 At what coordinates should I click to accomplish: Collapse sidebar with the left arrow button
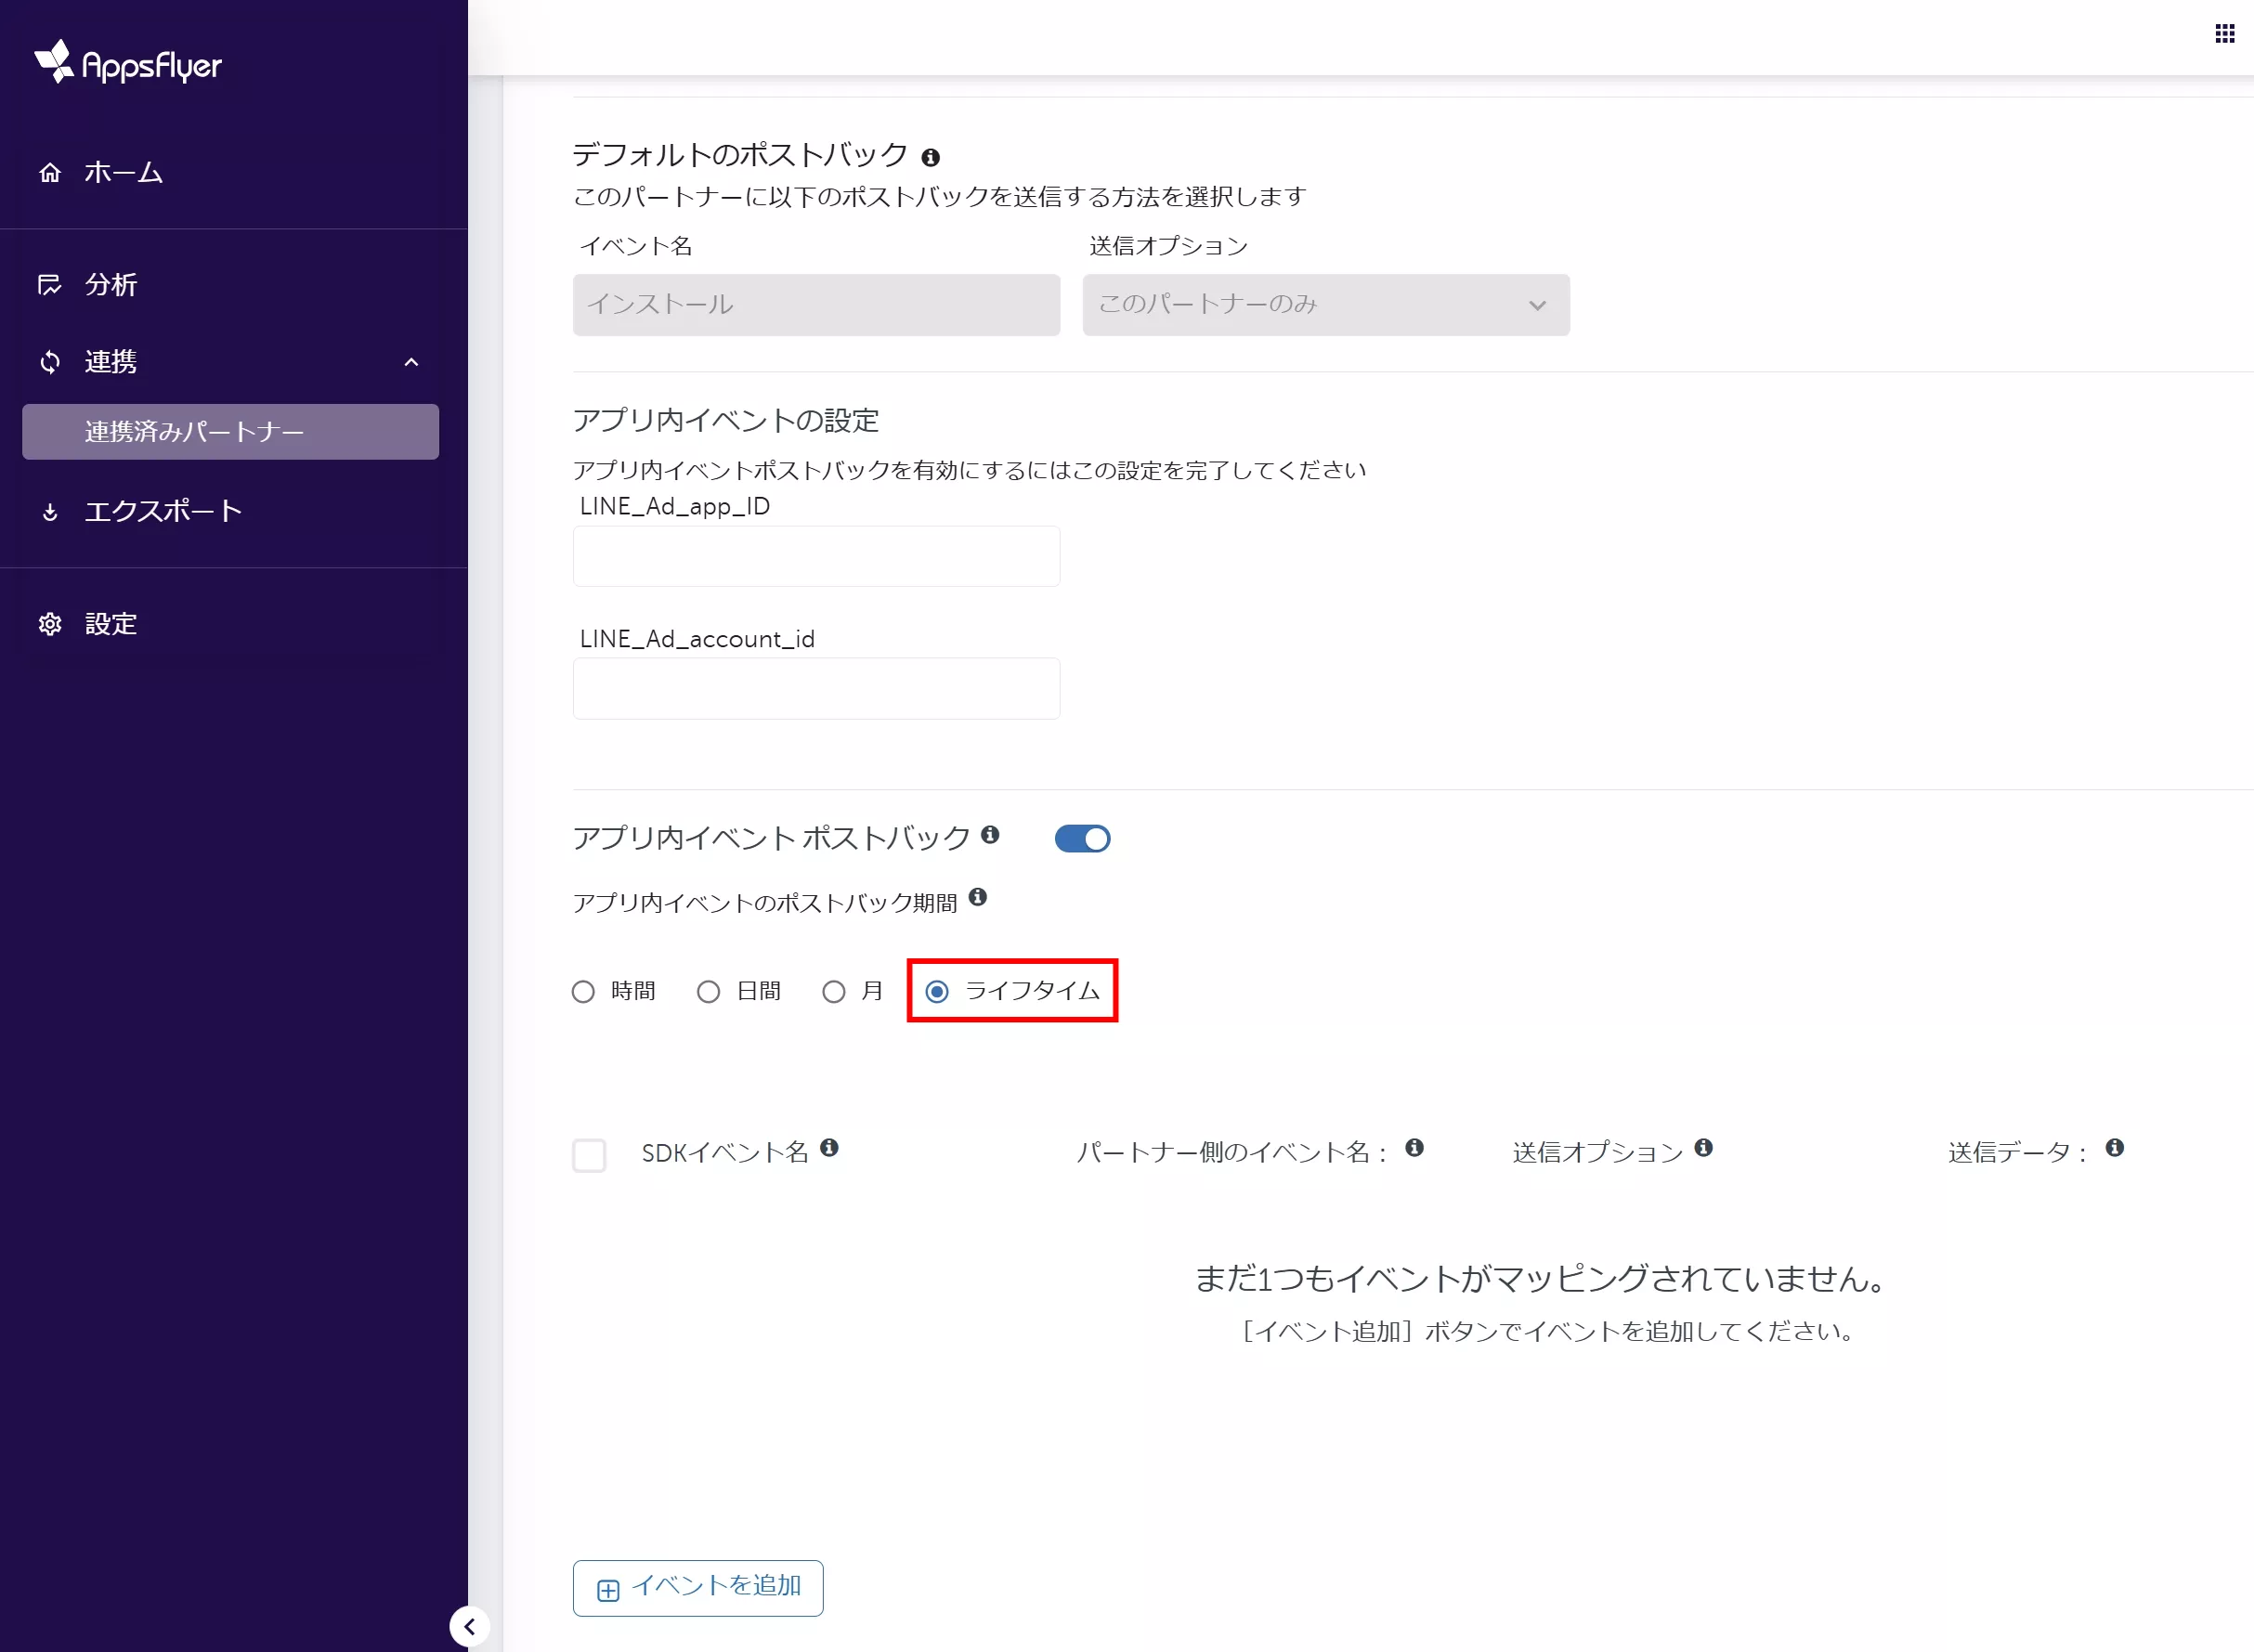[469, 1626]
